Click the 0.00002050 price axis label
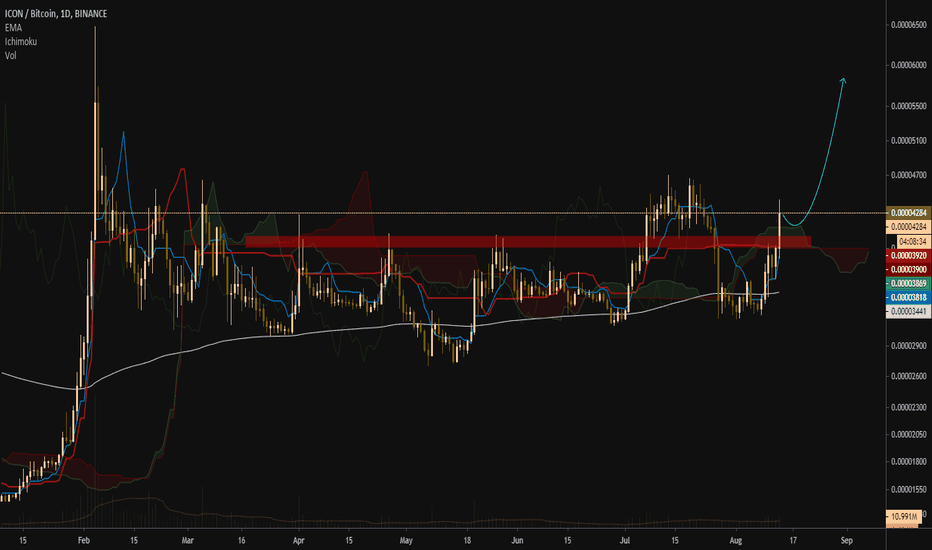The width and height of the screenshot is (932, 550). [908, 435]
